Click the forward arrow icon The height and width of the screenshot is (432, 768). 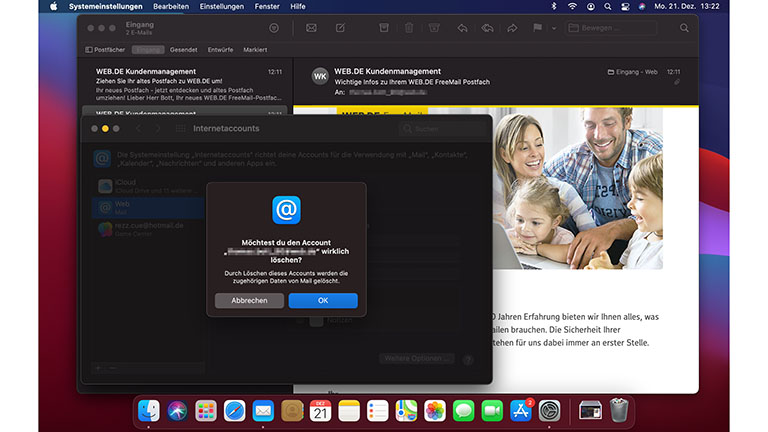click(513, 27)
